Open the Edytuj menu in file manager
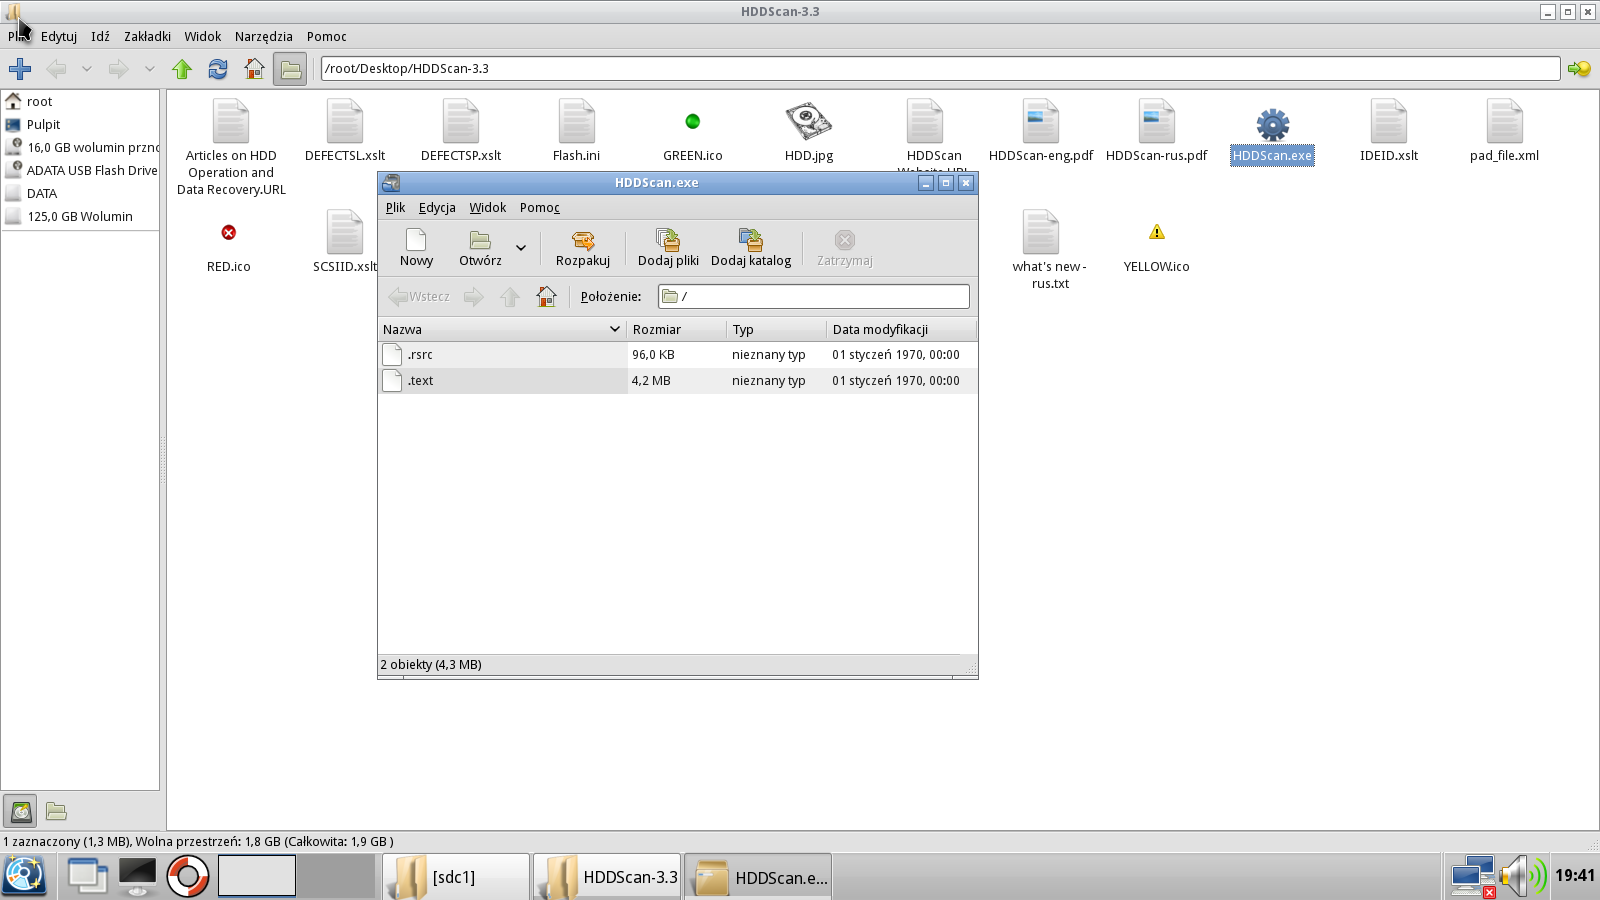1600x900 pixels. click(x=59, y=36)
